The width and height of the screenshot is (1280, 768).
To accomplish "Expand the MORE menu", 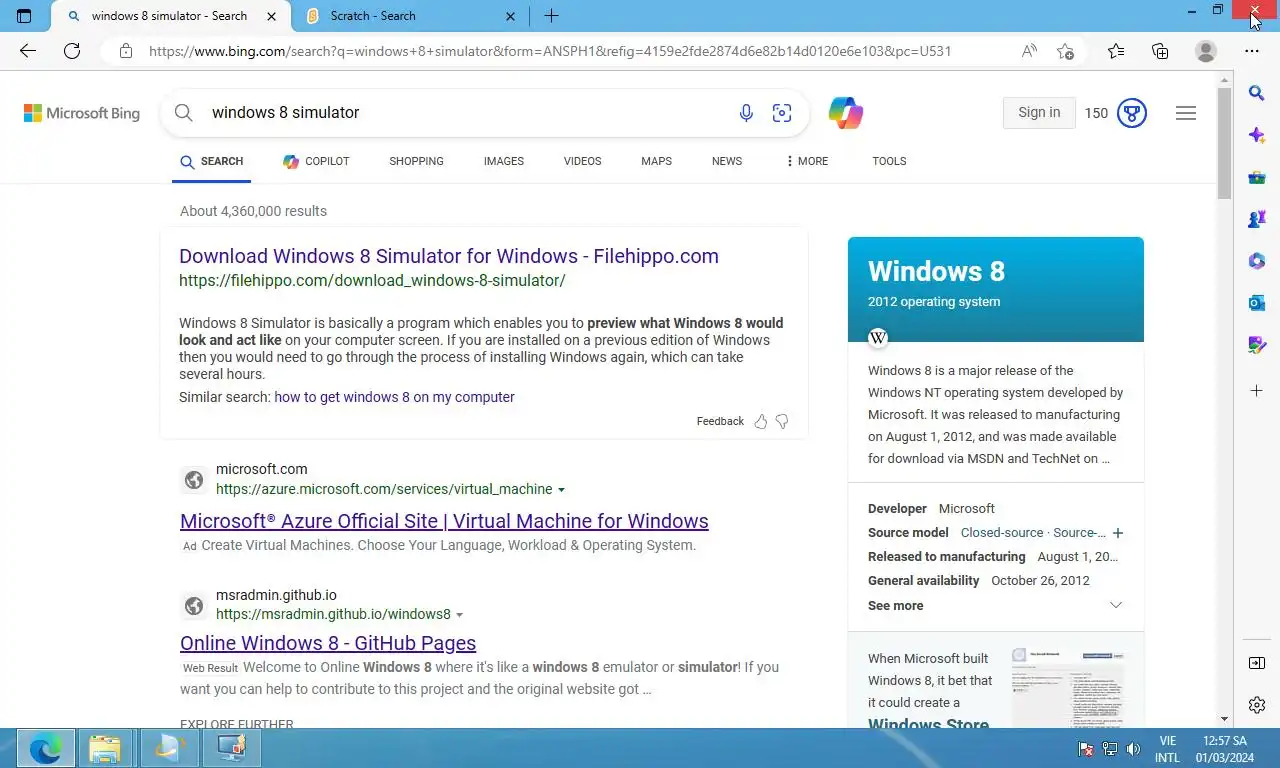I will click(807, 161).
